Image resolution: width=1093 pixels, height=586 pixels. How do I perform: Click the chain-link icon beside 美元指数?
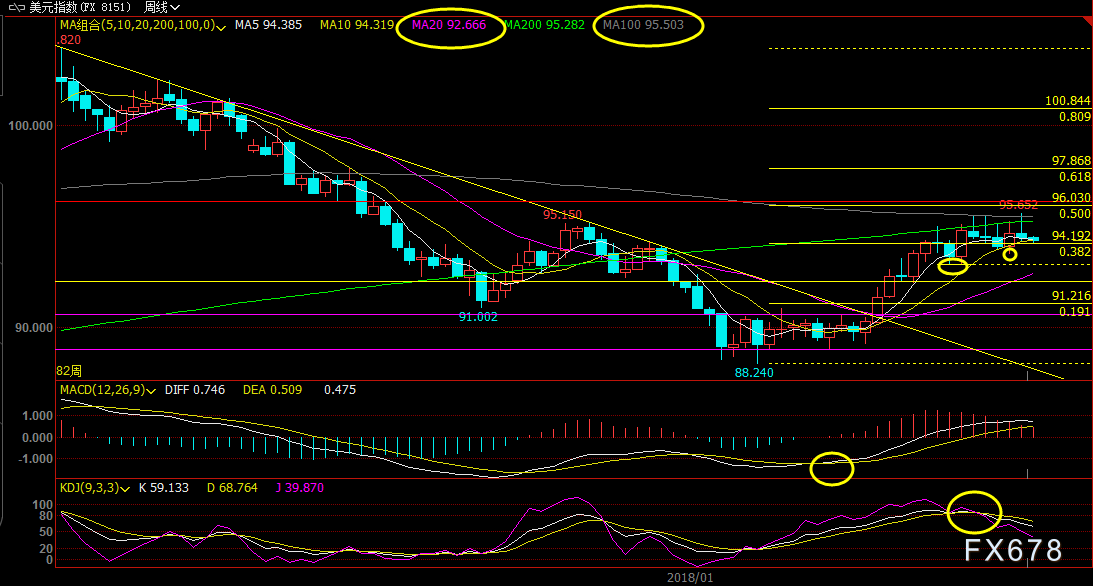(x=16, y=8)
